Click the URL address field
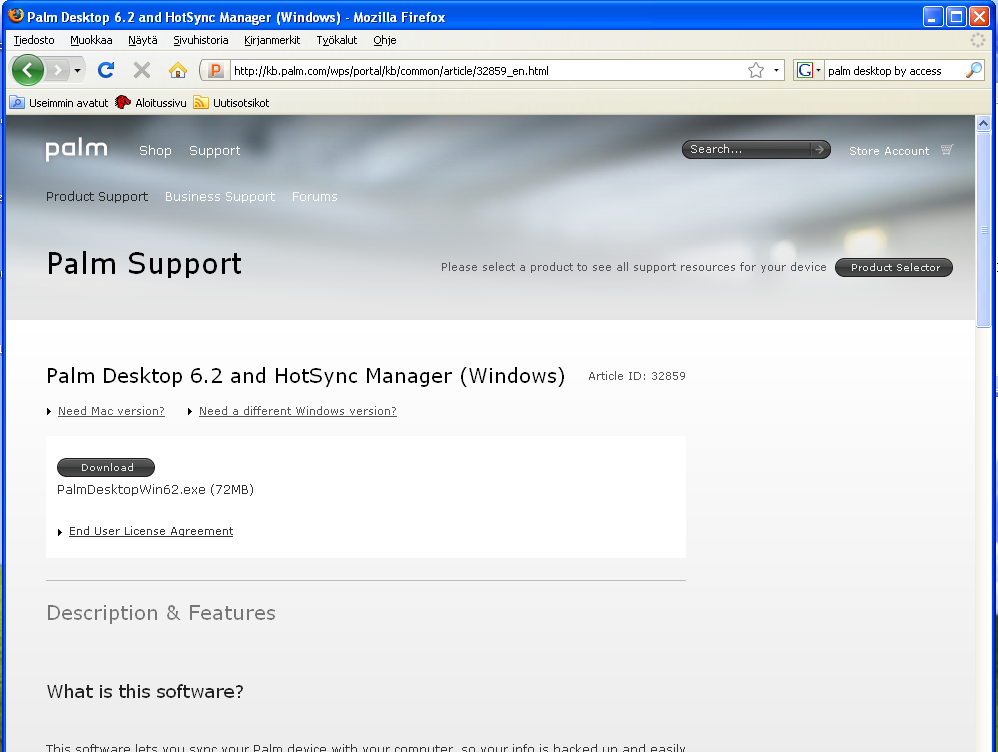998x752 pixels. [x=487, y=71]
